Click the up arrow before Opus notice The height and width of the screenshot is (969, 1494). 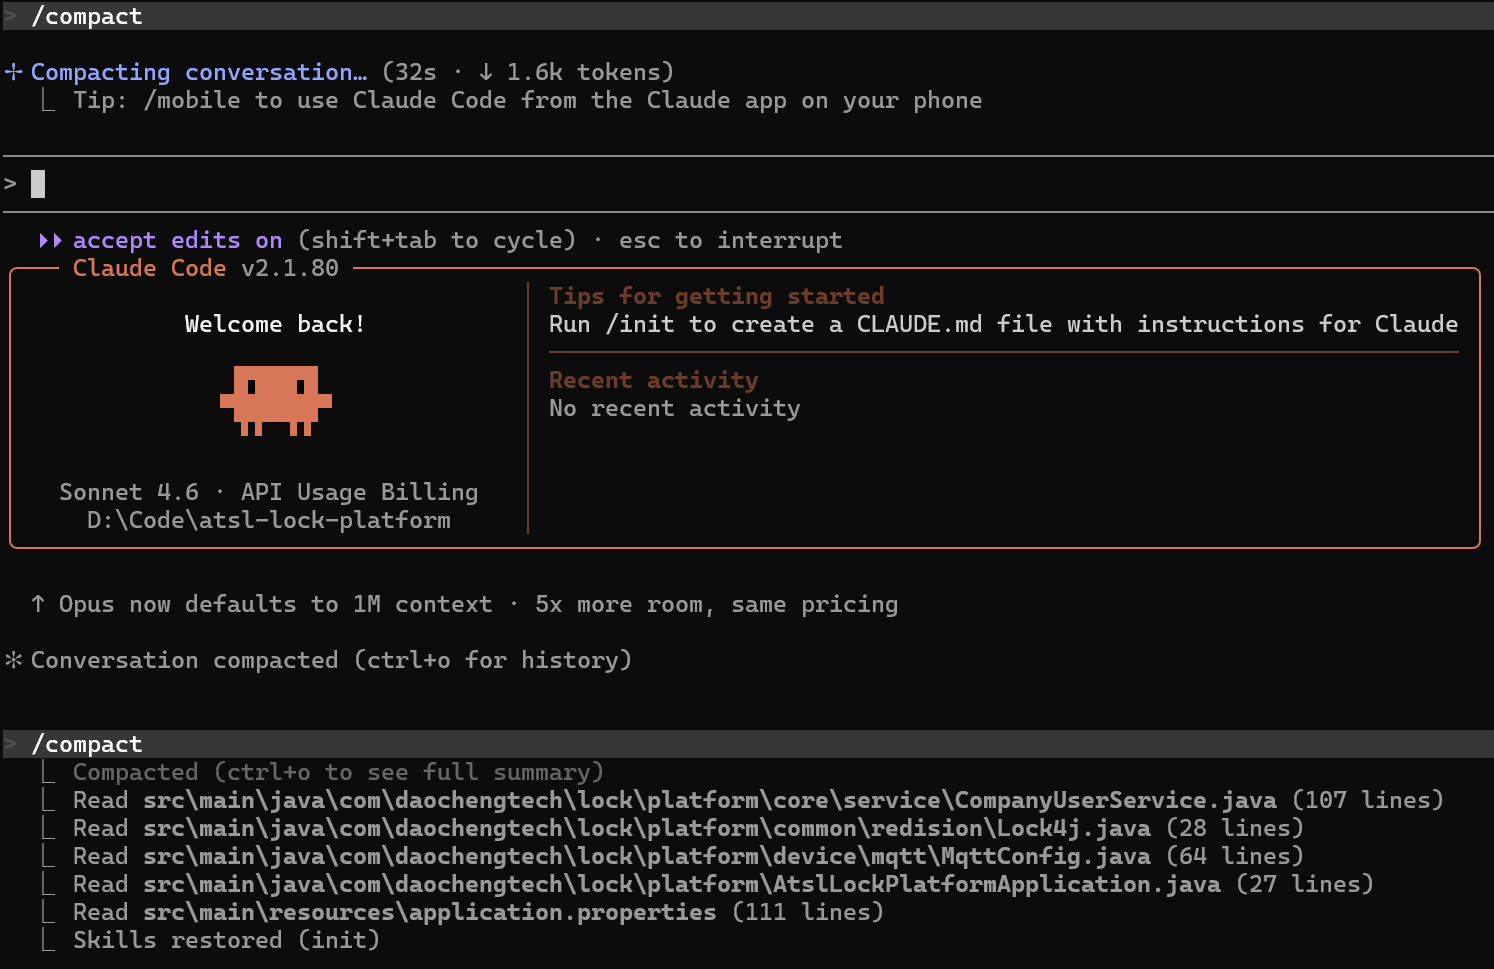coord(38,604)
